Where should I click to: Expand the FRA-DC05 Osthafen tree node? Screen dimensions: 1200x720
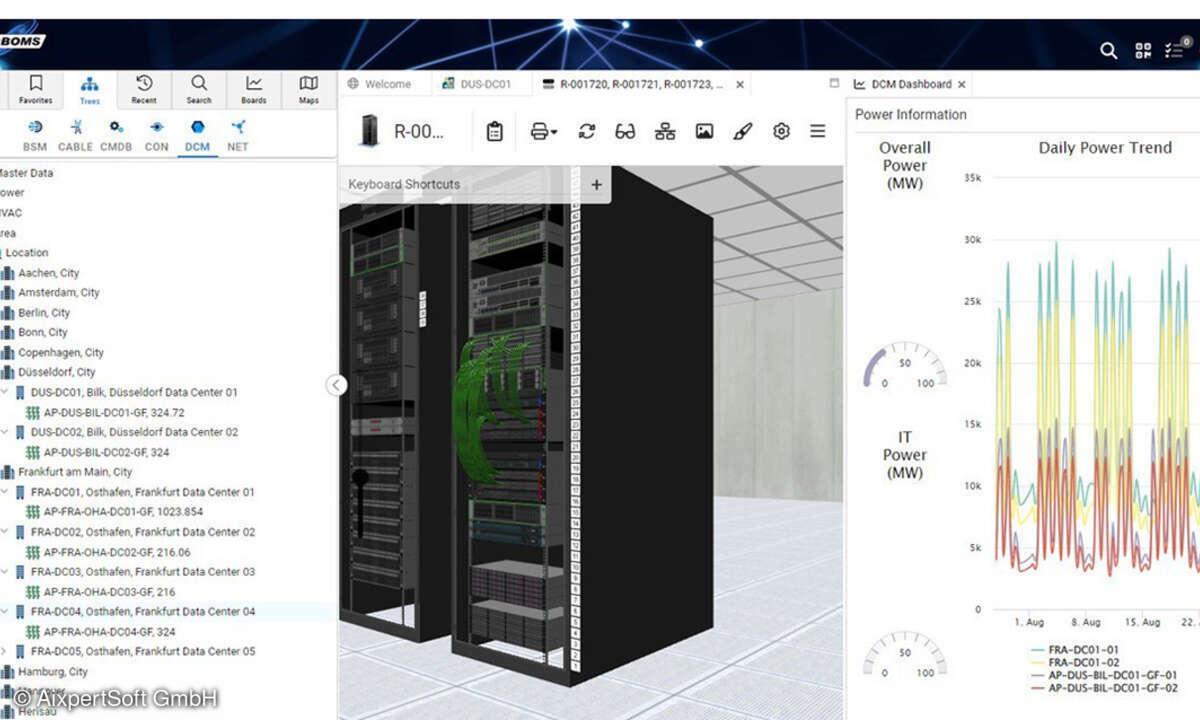click(6, 651)
